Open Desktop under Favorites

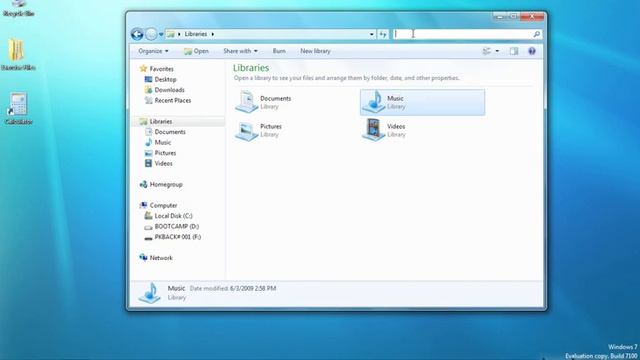click(165, 80)
